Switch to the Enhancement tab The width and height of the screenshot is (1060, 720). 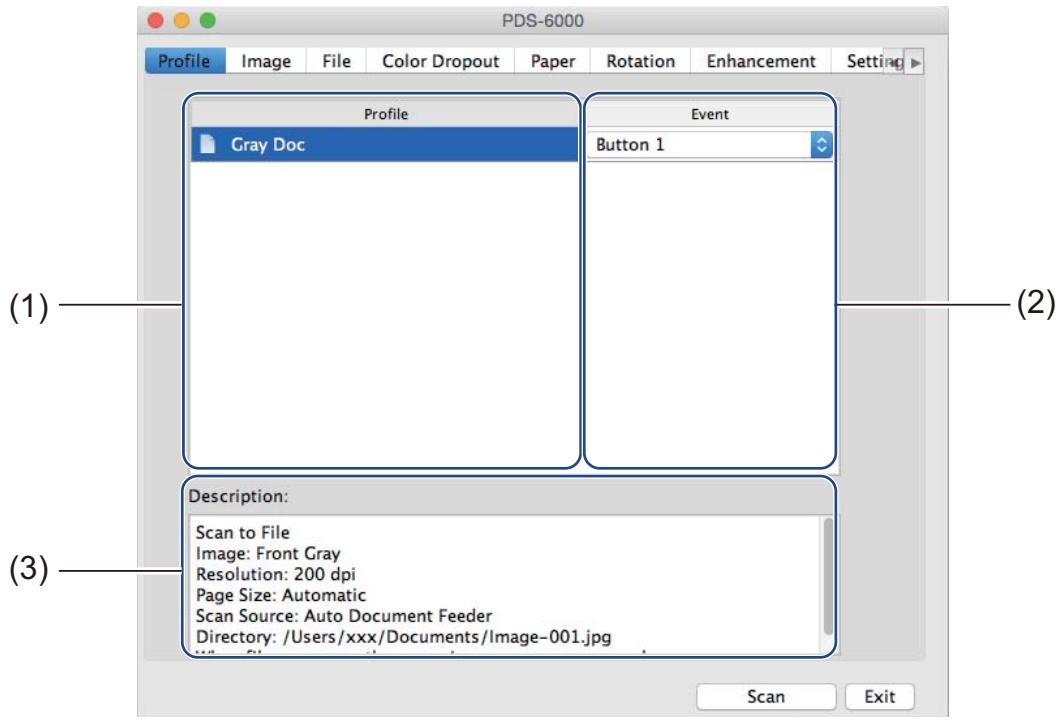761,61
